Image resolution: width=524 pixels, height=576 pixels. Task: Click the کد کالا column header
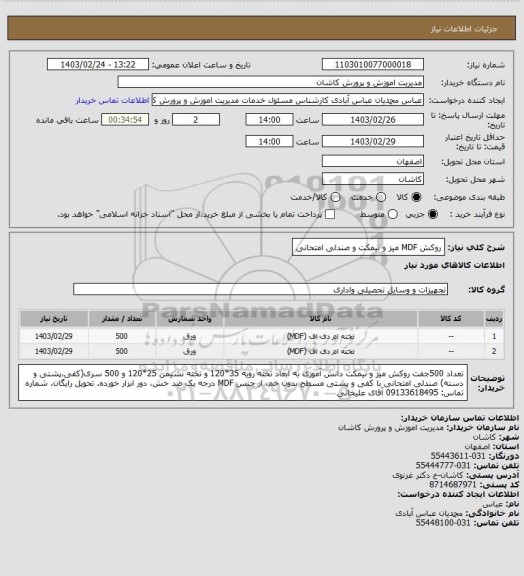pos(451,318)
